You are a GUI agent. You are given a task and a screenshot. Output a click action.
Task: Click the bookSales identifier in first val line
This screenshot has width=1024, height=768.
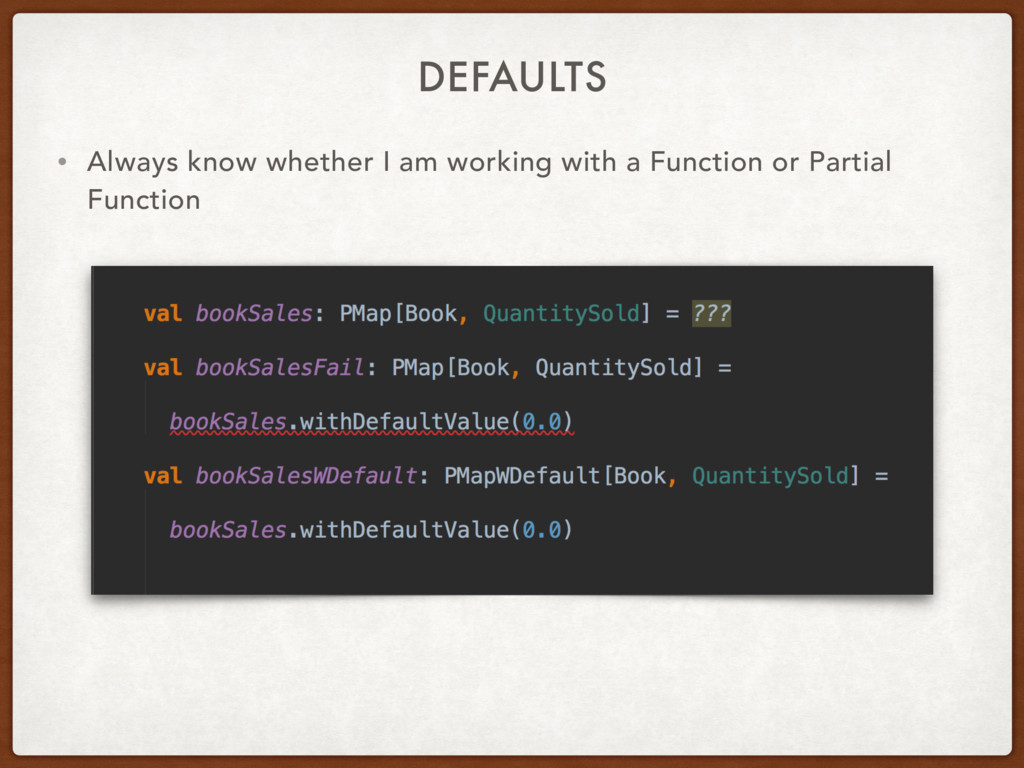point(254,313)
